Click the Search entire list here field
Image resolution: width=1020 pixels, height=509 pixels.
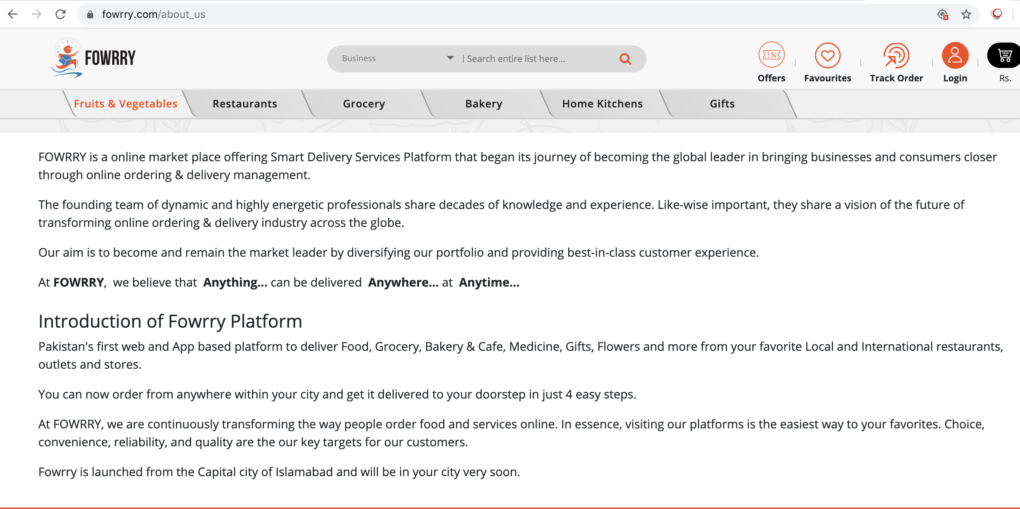537,59
